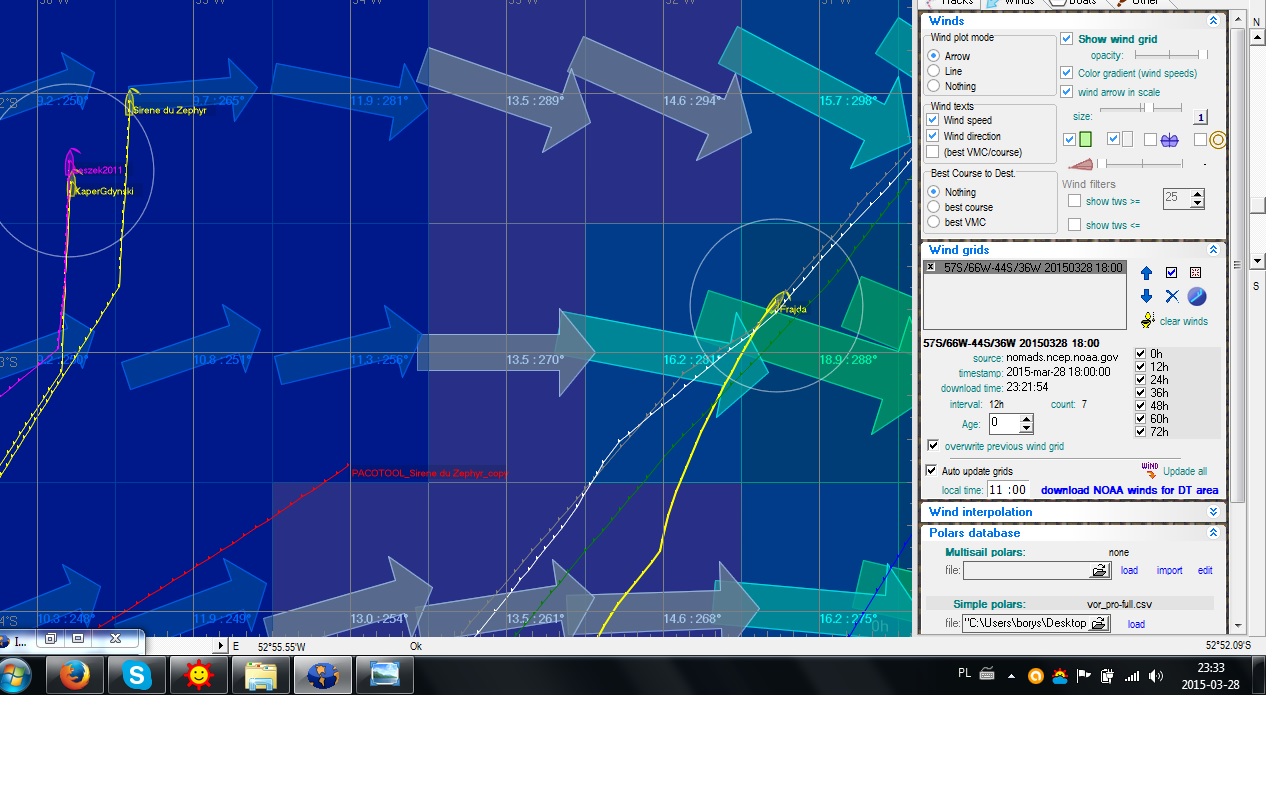The image size is (1280, 800).
Task: Toggle wind arrow in scale checkbox
Action: coord(1067,92)
